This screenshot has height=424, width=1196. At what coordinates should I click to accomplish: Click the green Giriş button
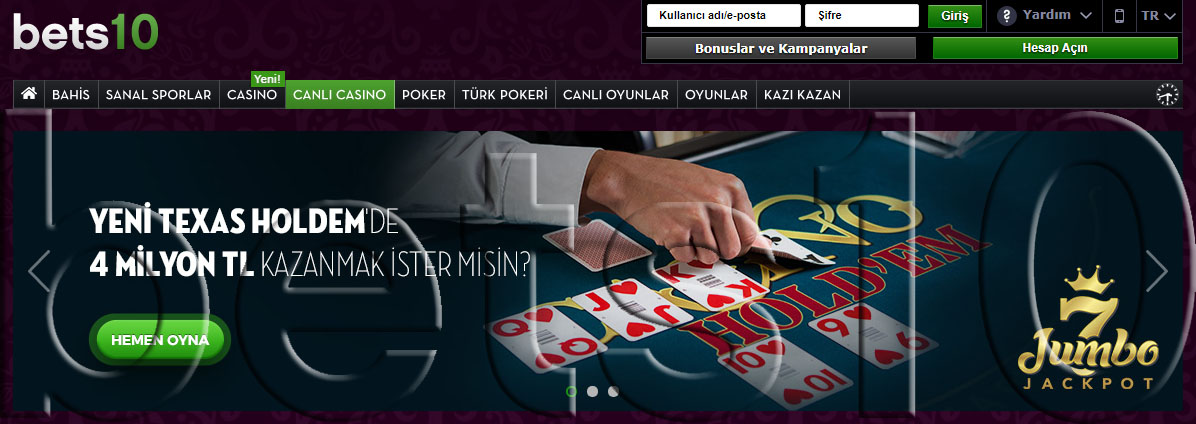coord(954,16)
